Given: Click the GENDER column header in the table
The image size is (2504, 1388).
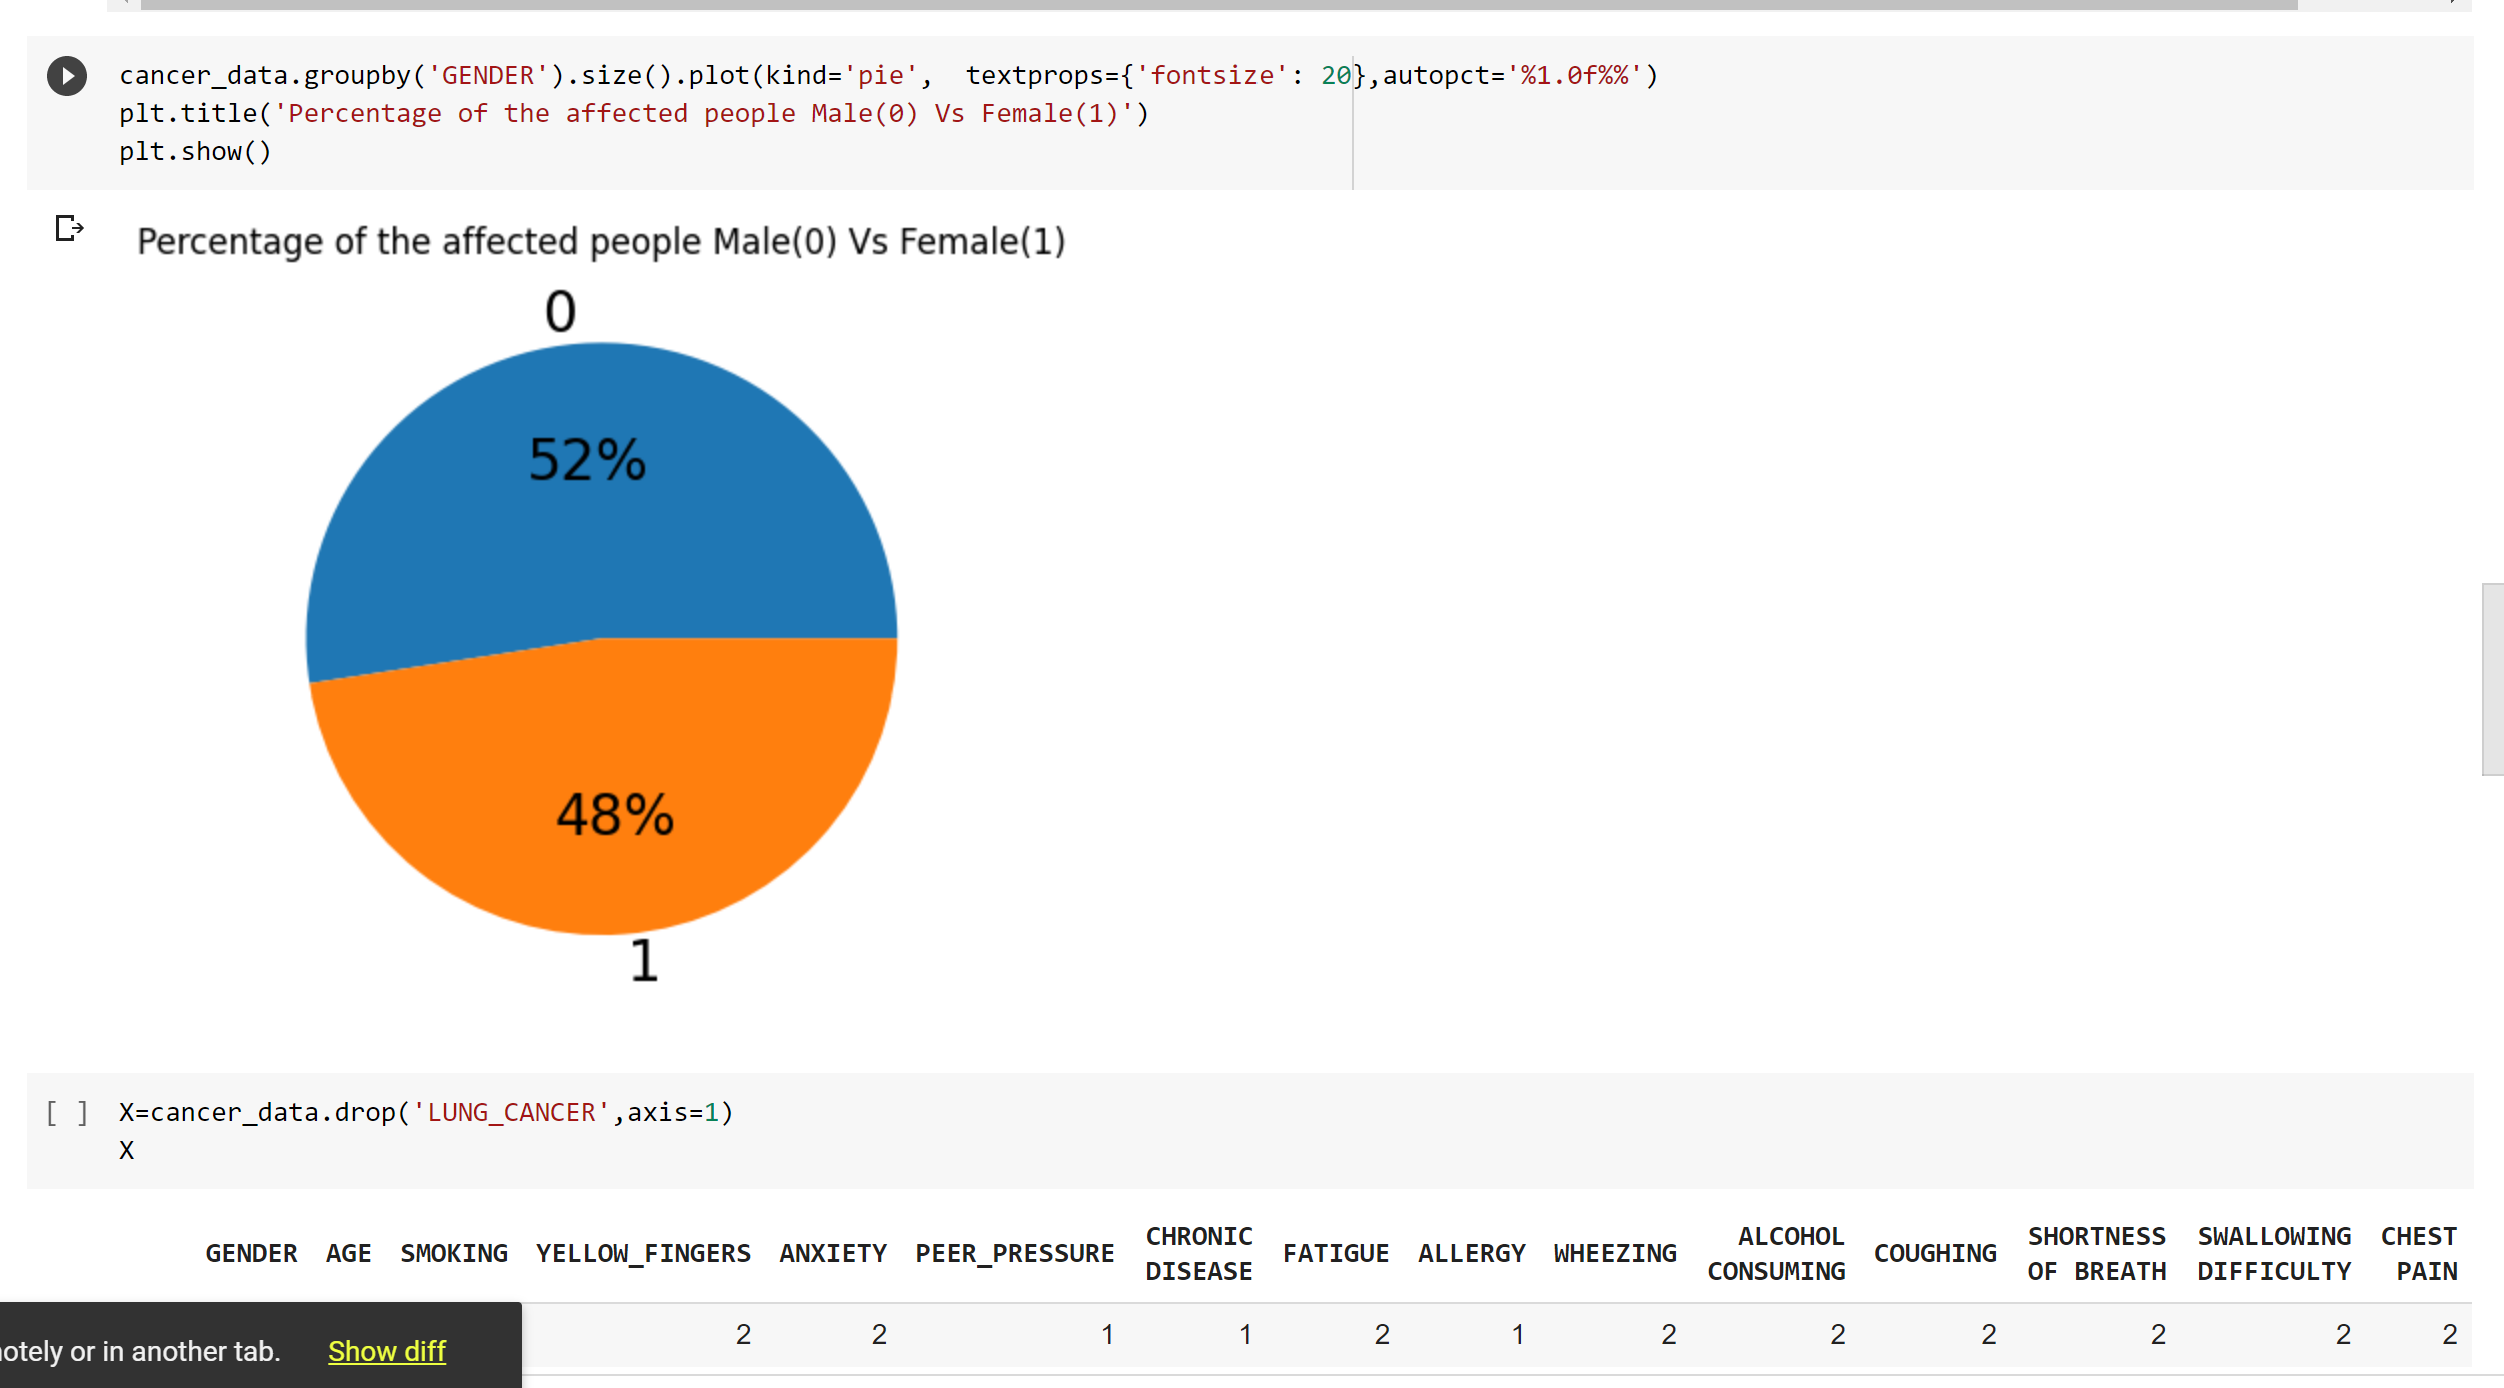Looking at the screenshot, I should tap(251, 1253).
